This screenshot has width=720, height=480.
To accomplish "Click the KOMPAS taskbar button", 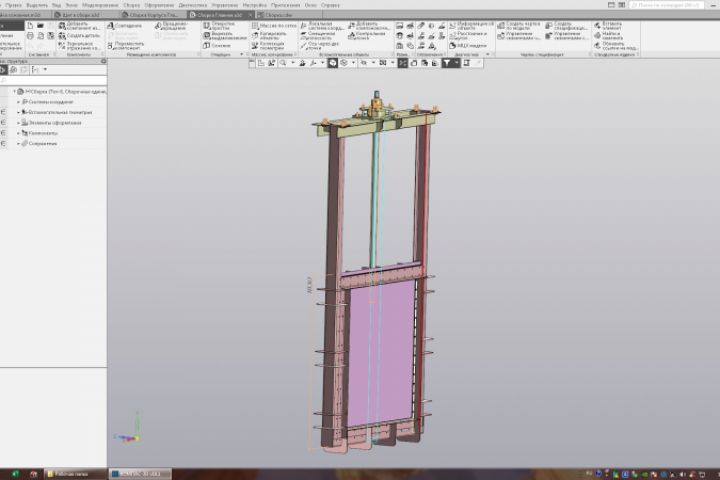I will point(141,474).
